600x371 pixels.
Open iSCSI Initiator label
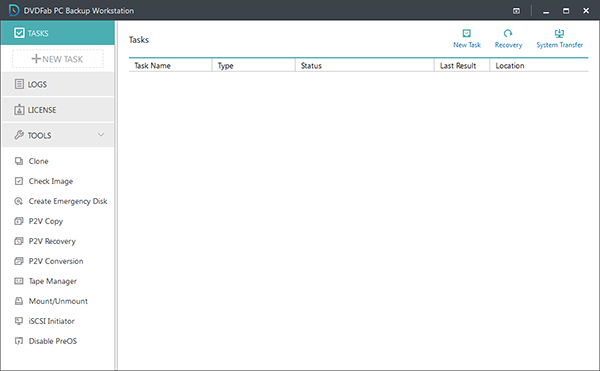pos(52,321)
